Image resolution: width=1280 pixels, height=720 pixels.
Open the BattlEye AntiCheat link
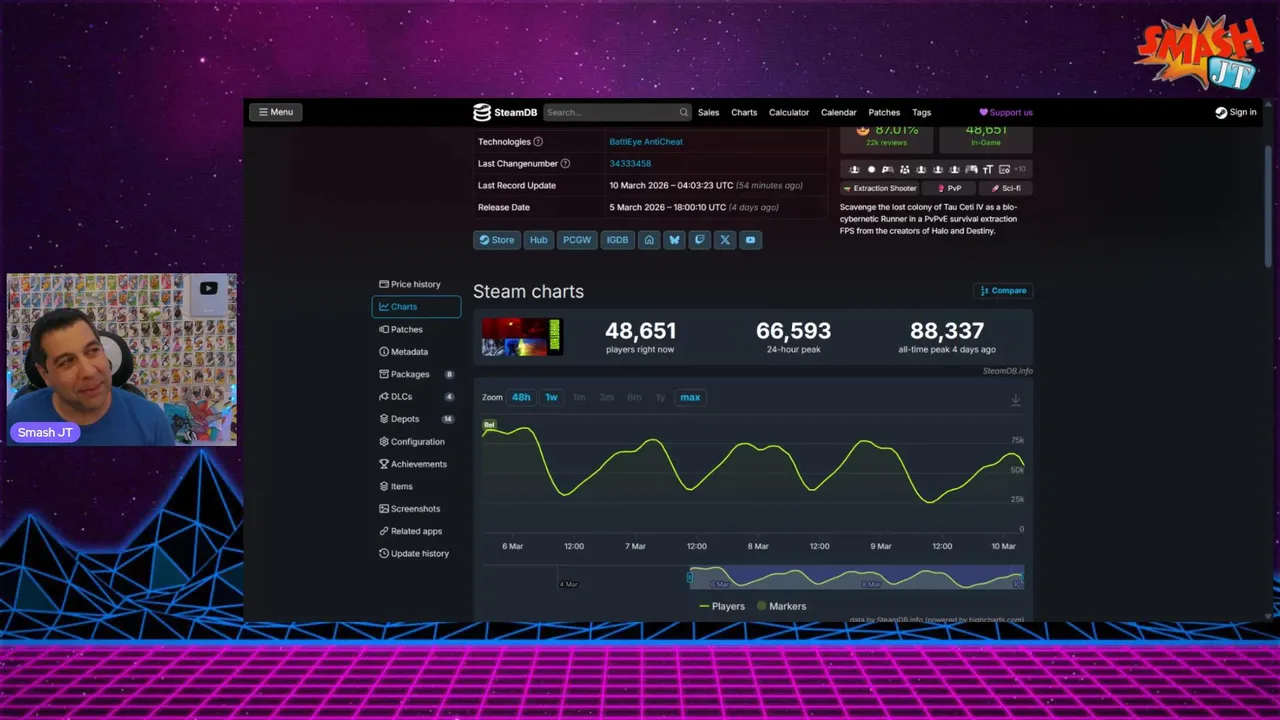(646, 141)
